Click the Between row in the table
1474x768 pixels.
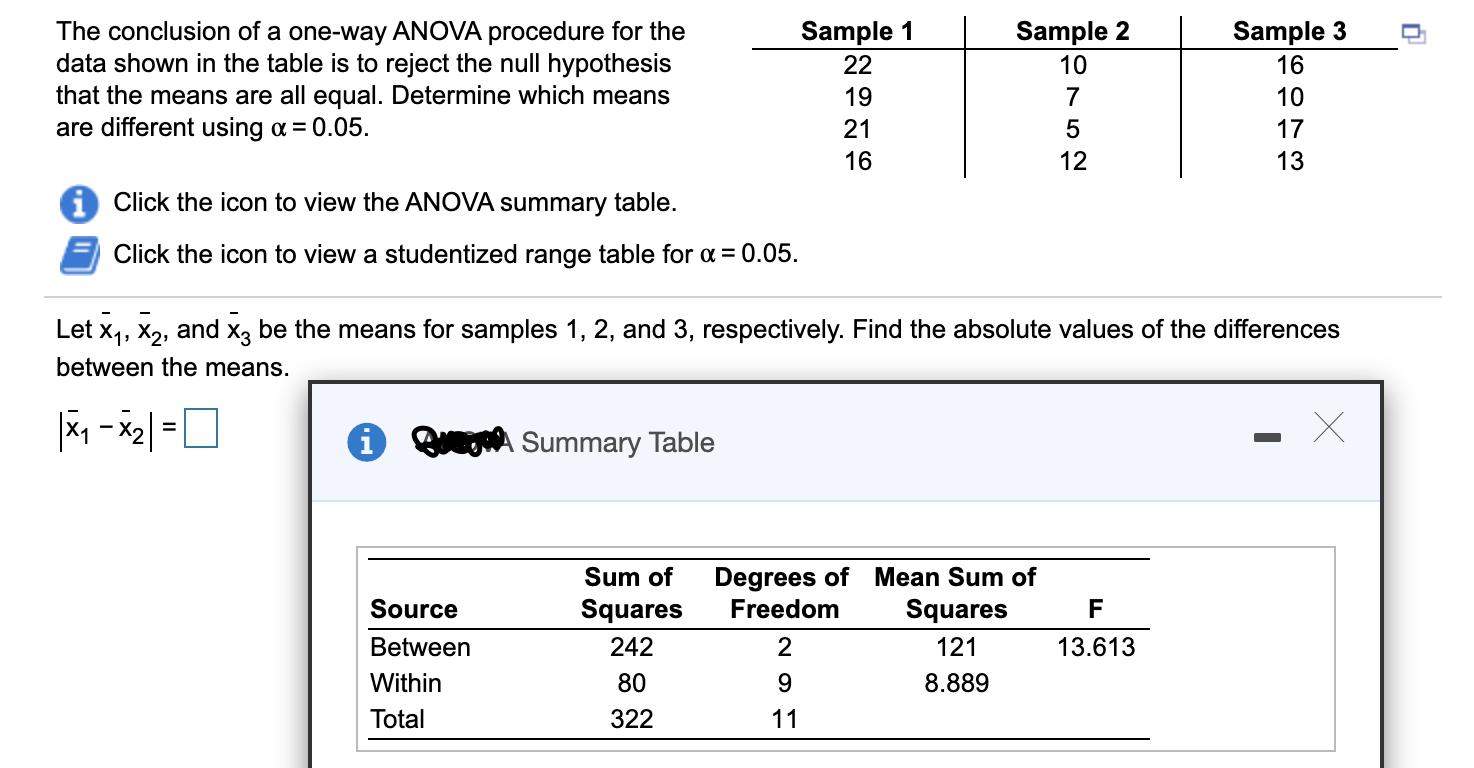tap(420, 647)
